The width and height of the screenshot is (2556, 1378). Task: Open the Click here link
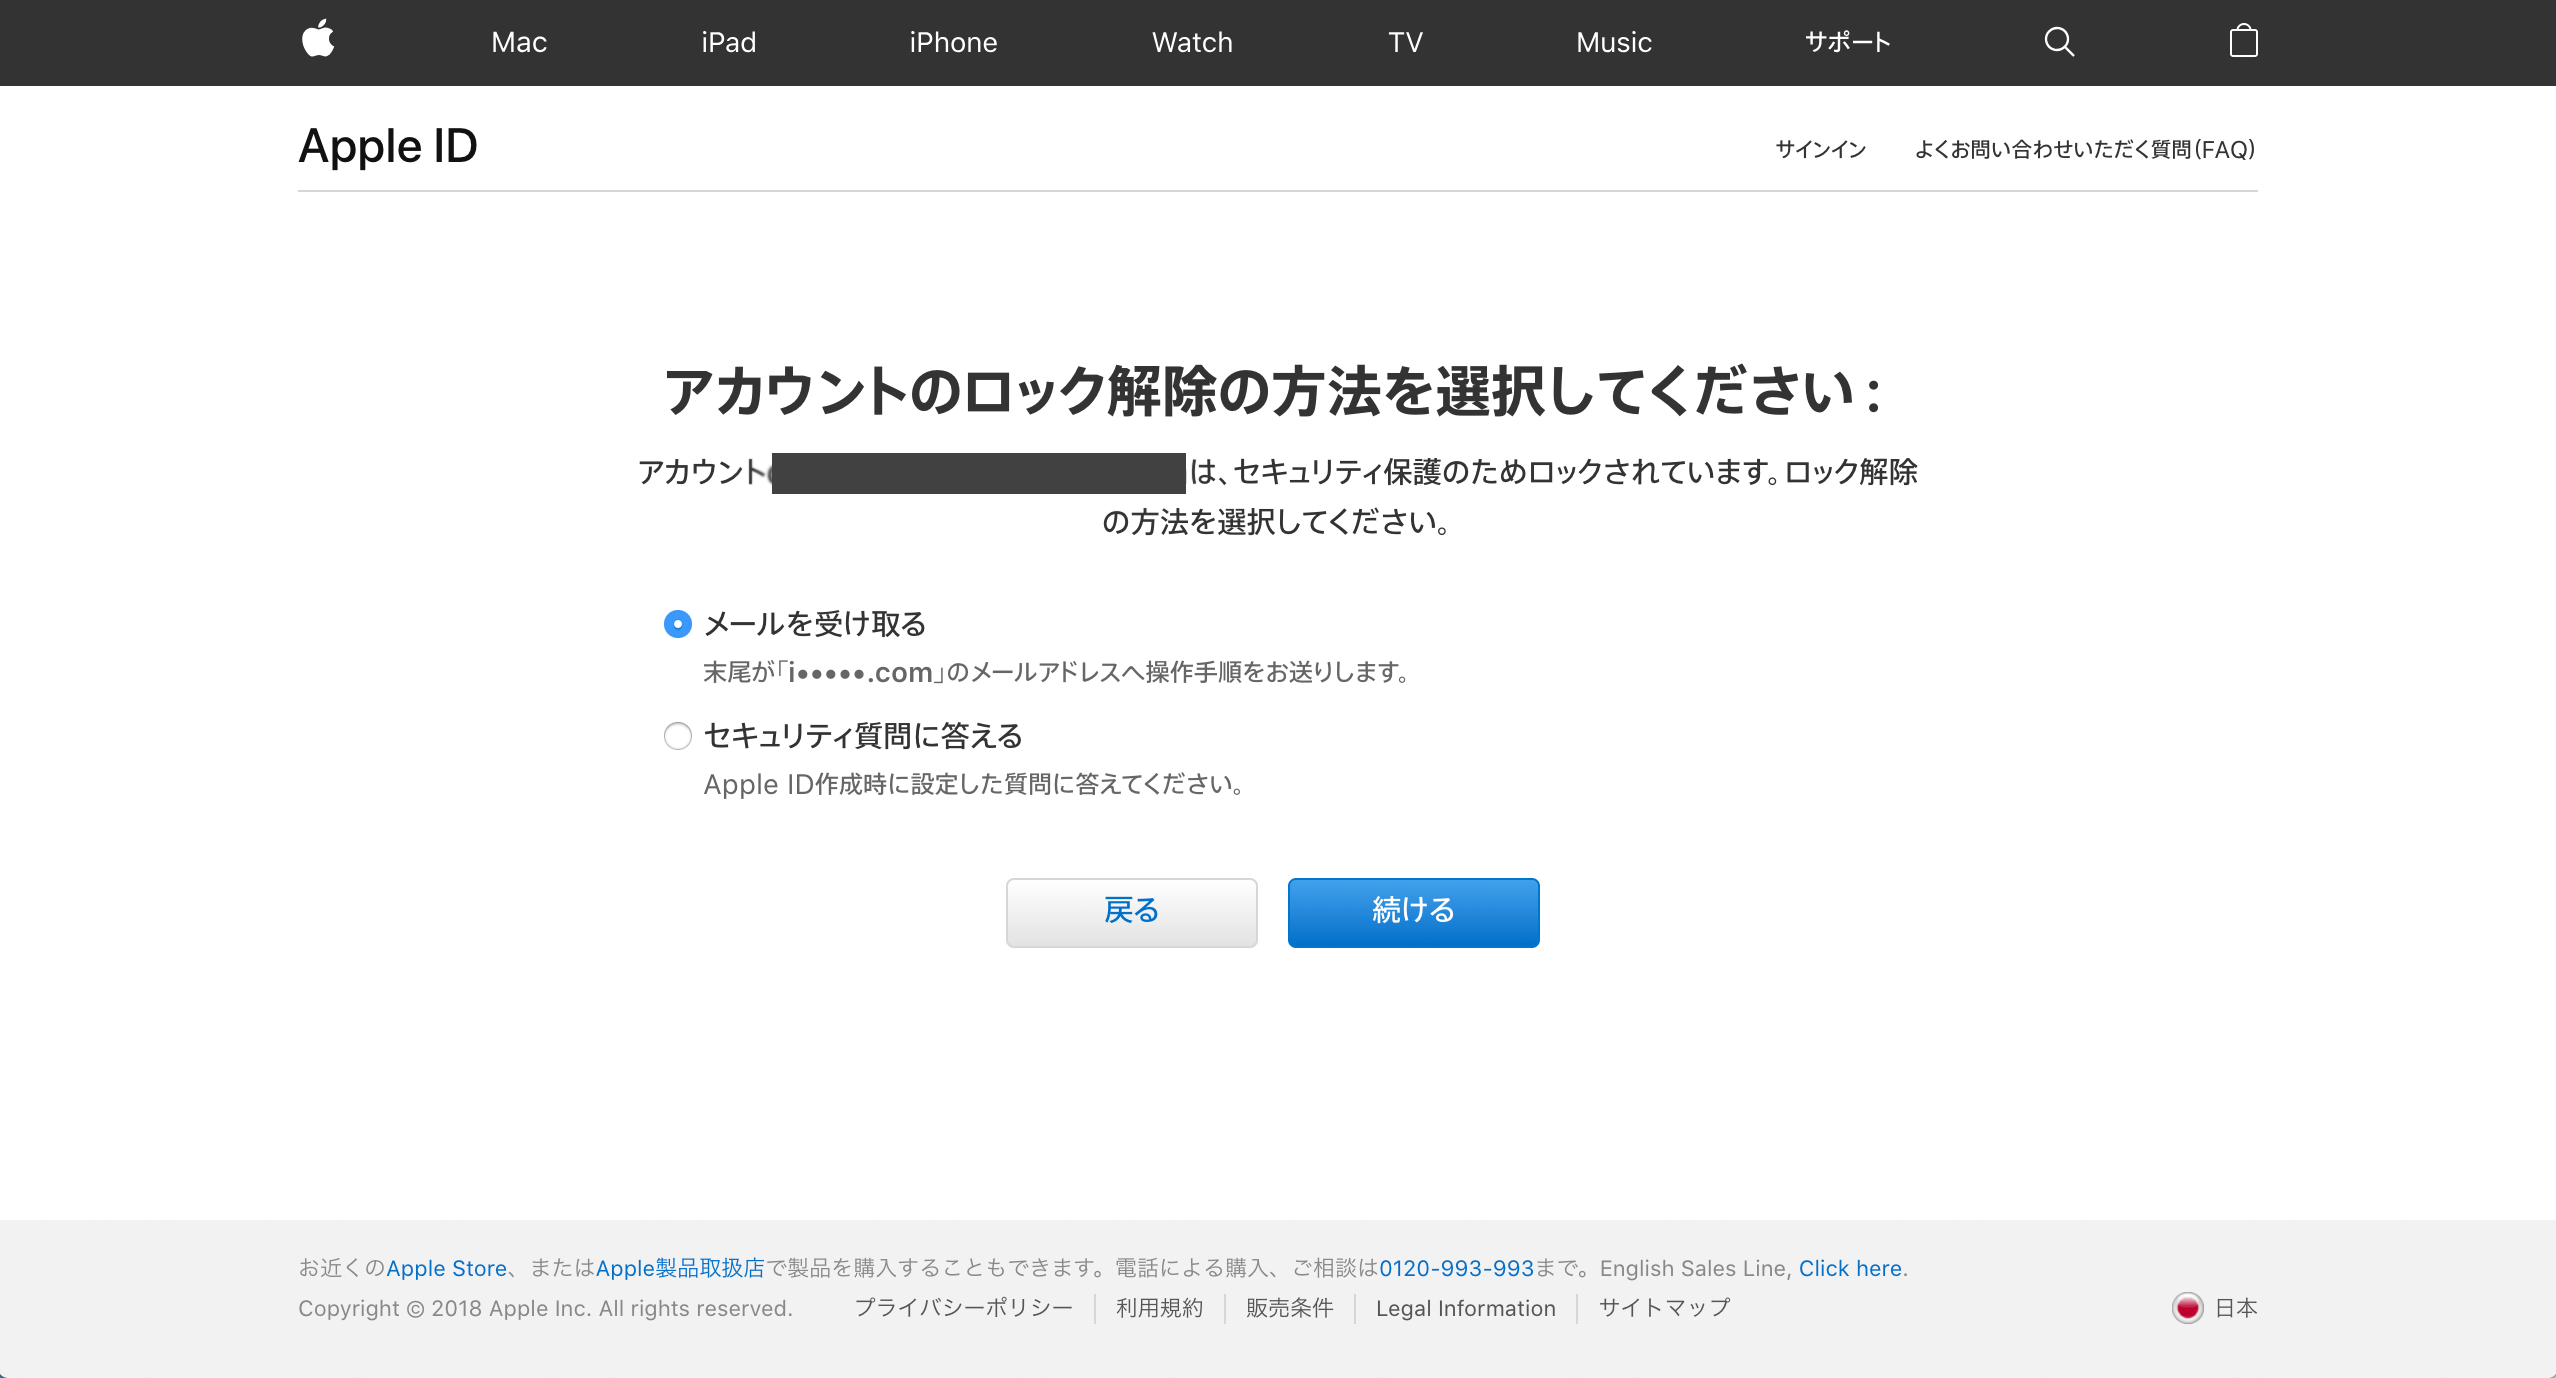(1850, 1268)
